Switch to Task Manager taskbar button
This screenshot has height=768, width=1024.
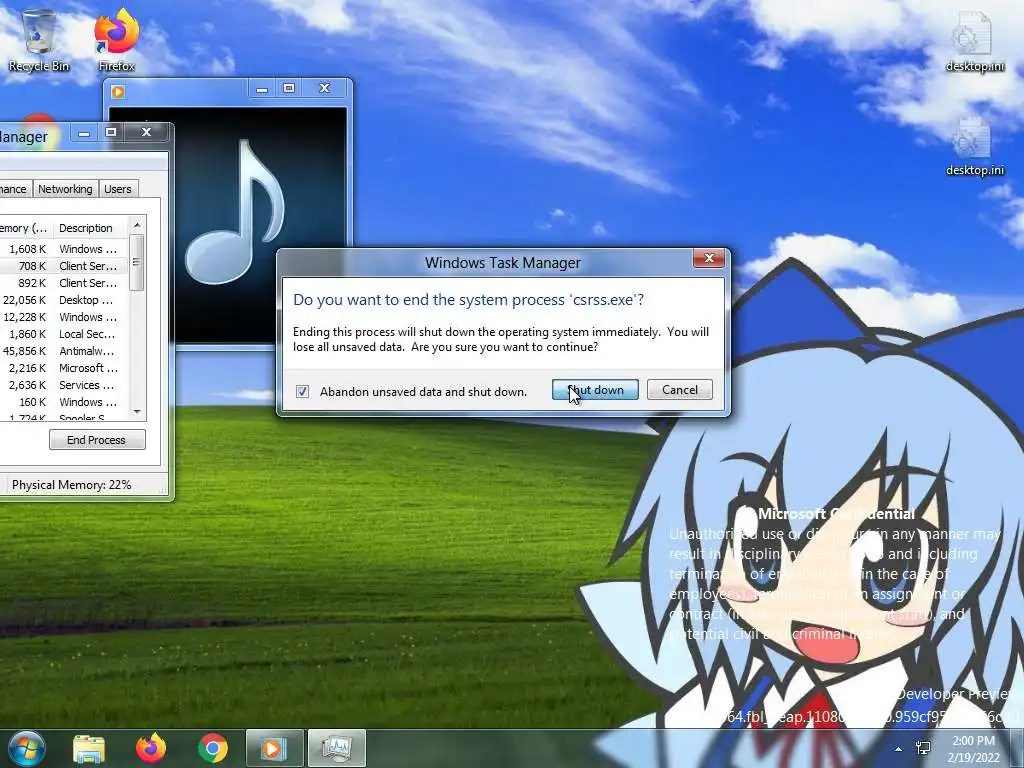click(x=336, y=748)
